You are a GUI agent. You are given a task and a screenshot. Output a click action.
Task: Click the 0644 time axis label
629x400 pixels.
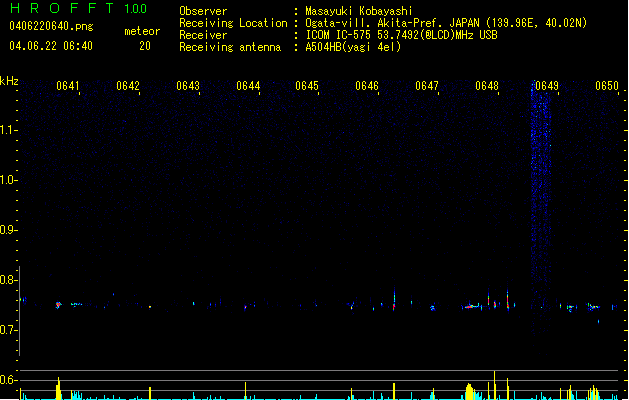point(248,86)
